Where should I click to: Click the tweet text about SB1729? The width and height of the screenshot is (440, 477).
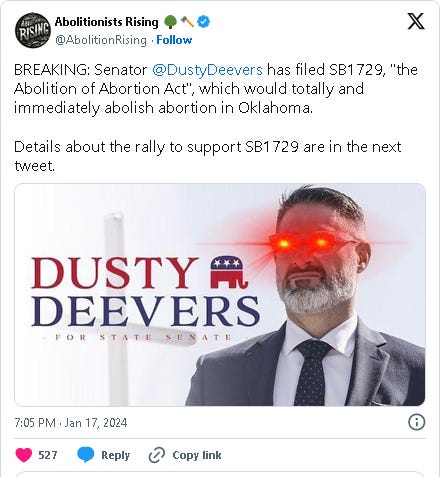click(216, 117)
